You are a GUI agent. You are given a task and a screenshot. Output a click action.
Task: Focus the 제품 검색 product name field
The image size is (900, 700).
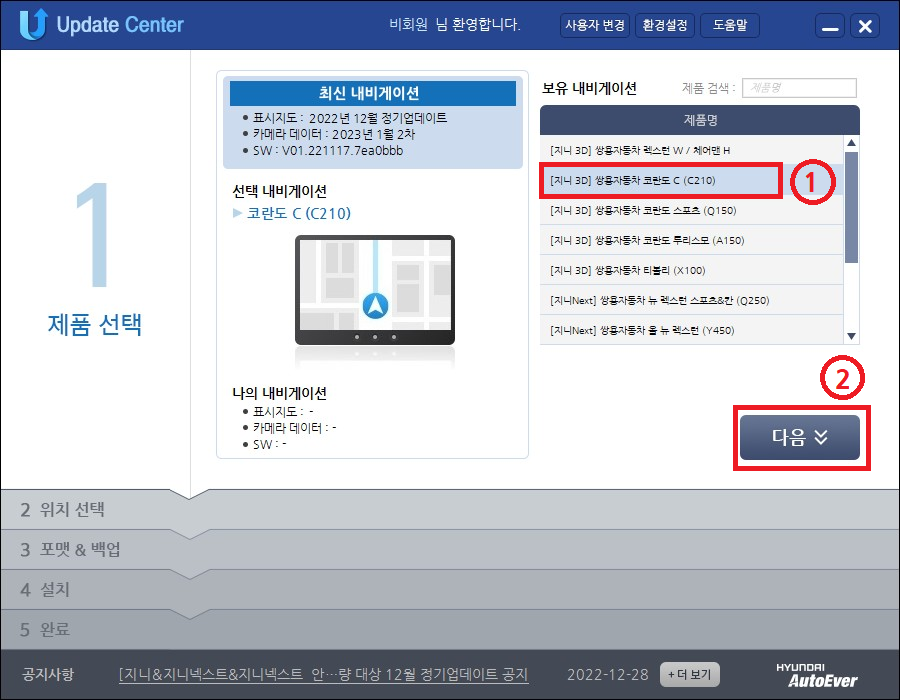pyautogui.click(x=799, y=88)
